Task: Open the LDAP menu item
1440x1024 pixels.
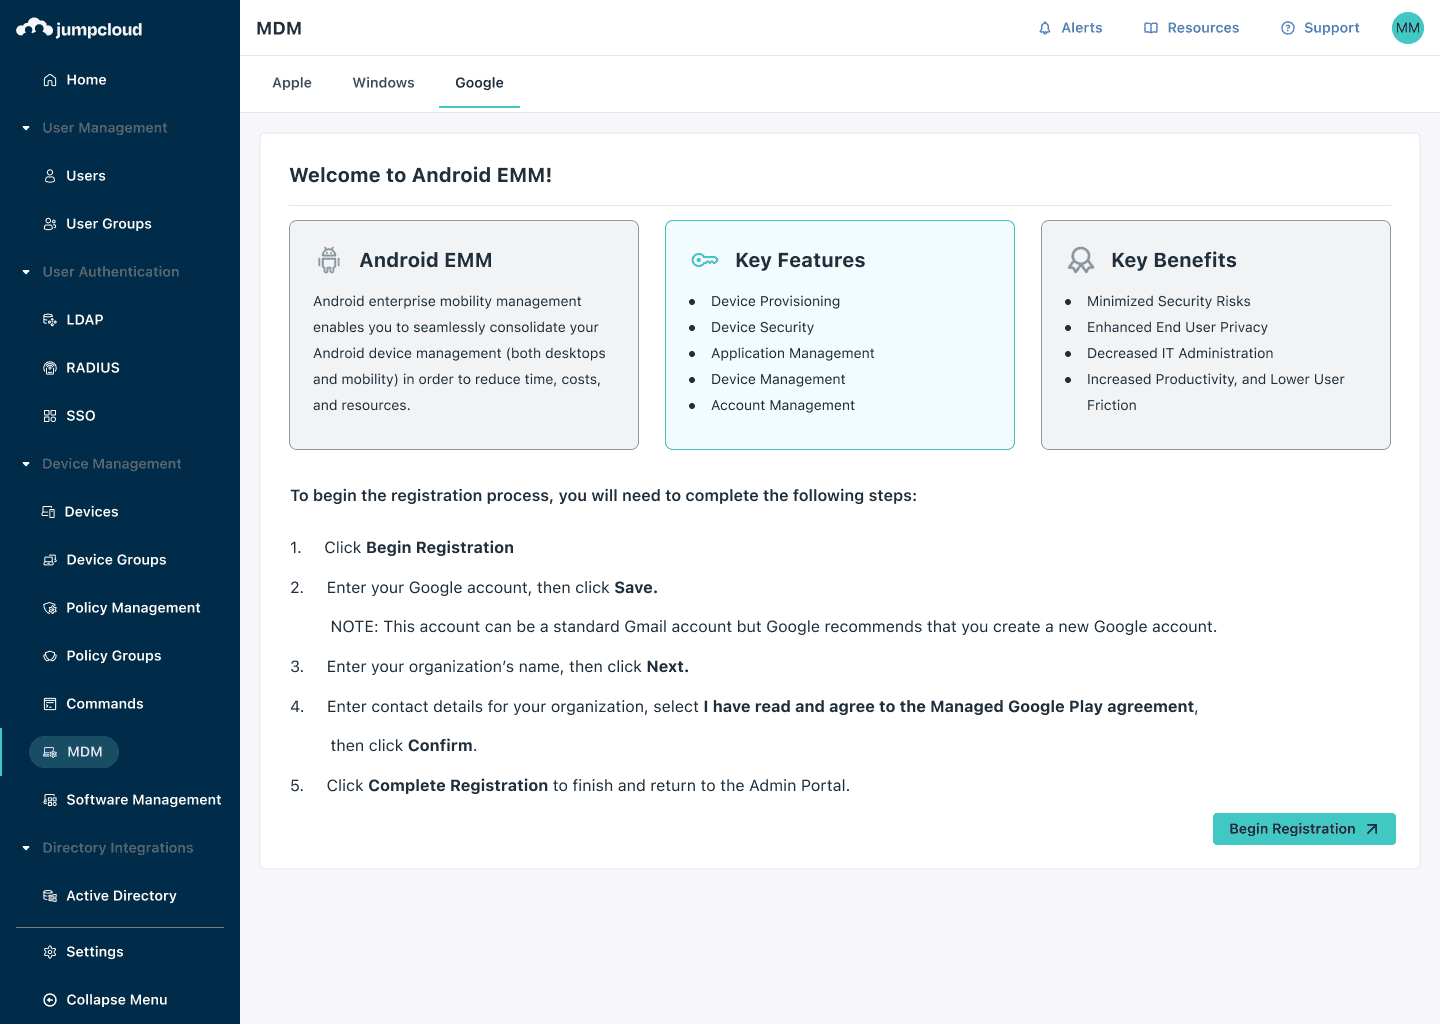Action: click(85, 320)
